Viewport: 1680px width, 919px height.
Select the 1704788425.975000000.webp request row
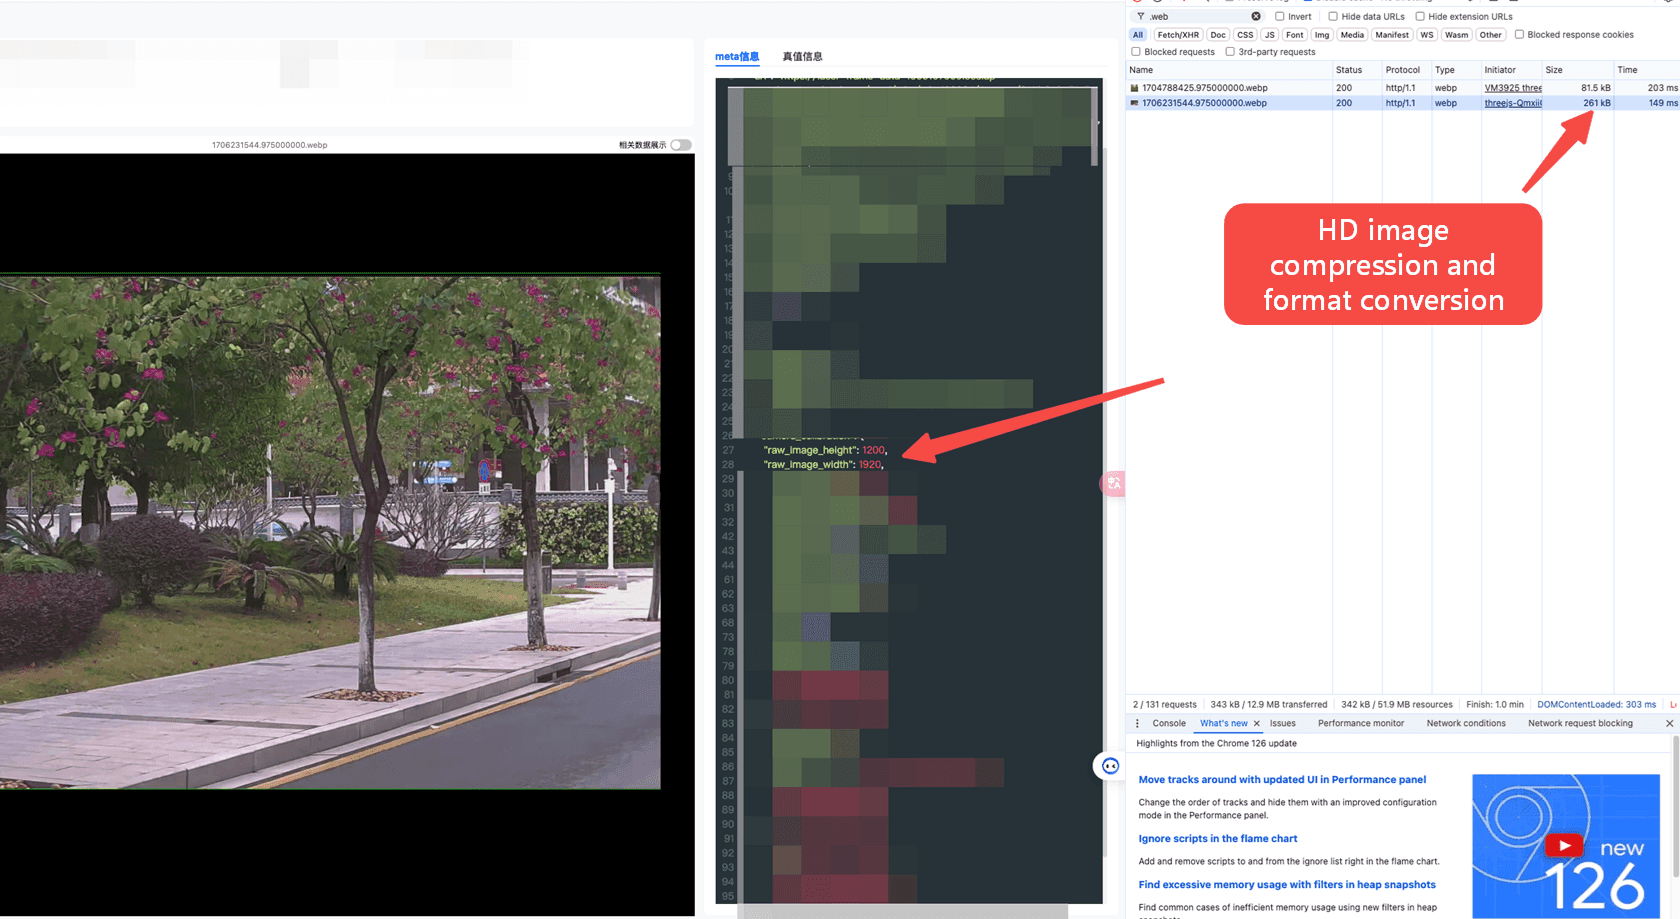1204,88
